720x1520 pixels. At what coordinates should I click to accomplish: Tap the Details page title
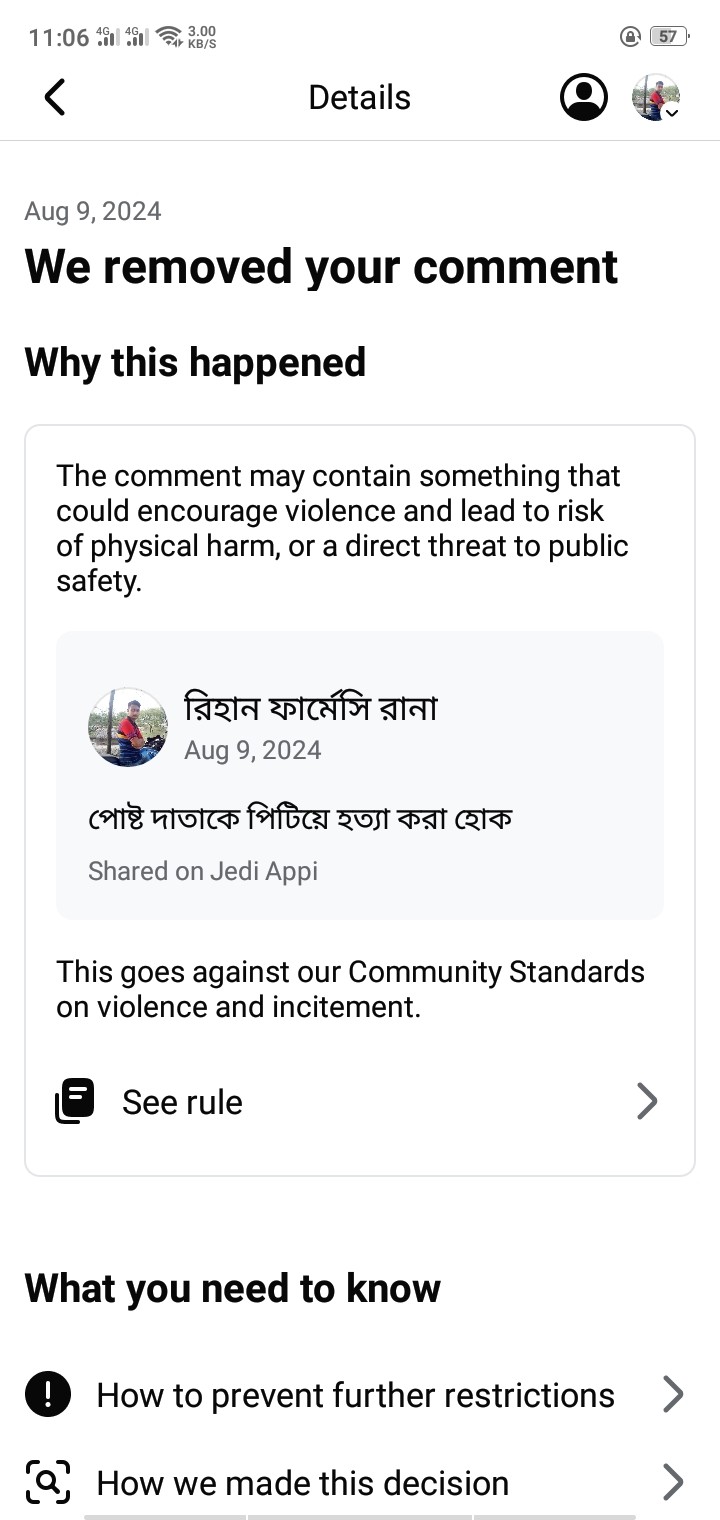[359, 97]
